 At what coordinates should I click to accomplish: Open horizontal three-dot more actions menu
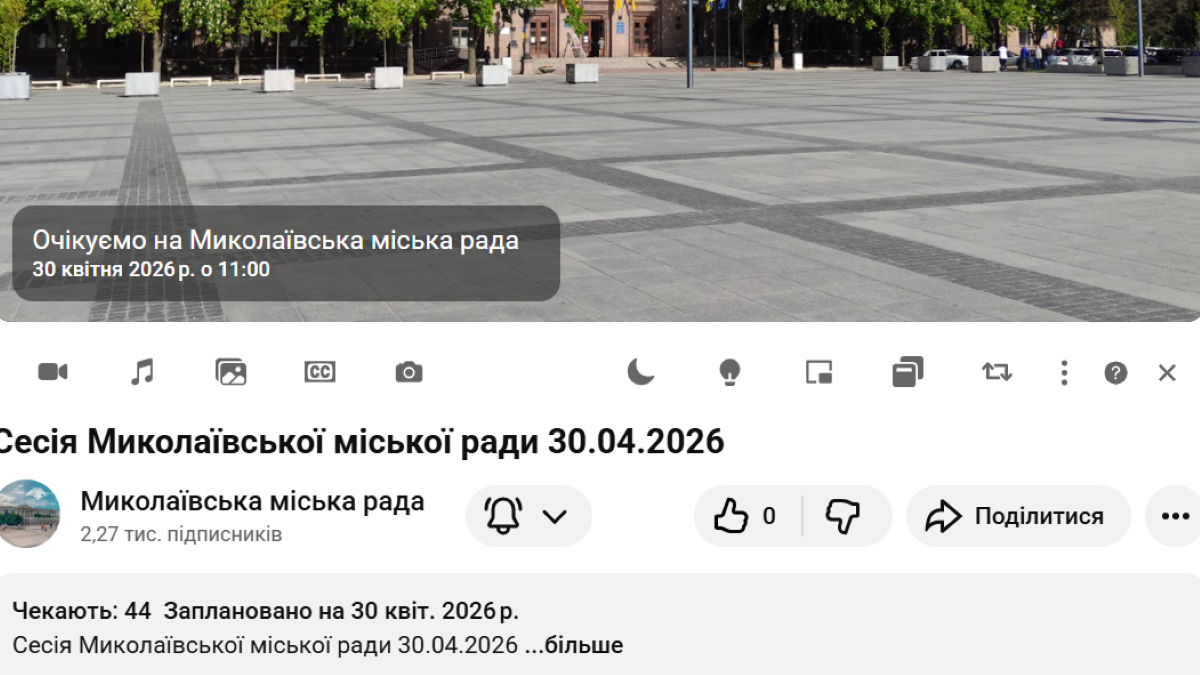click(1174, 516)
